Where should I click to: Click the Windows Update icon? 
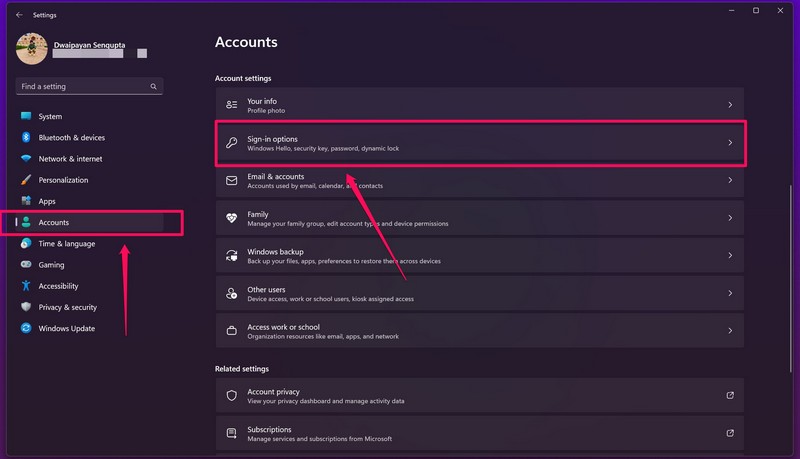pyautogui.click(x=26, y=328)
